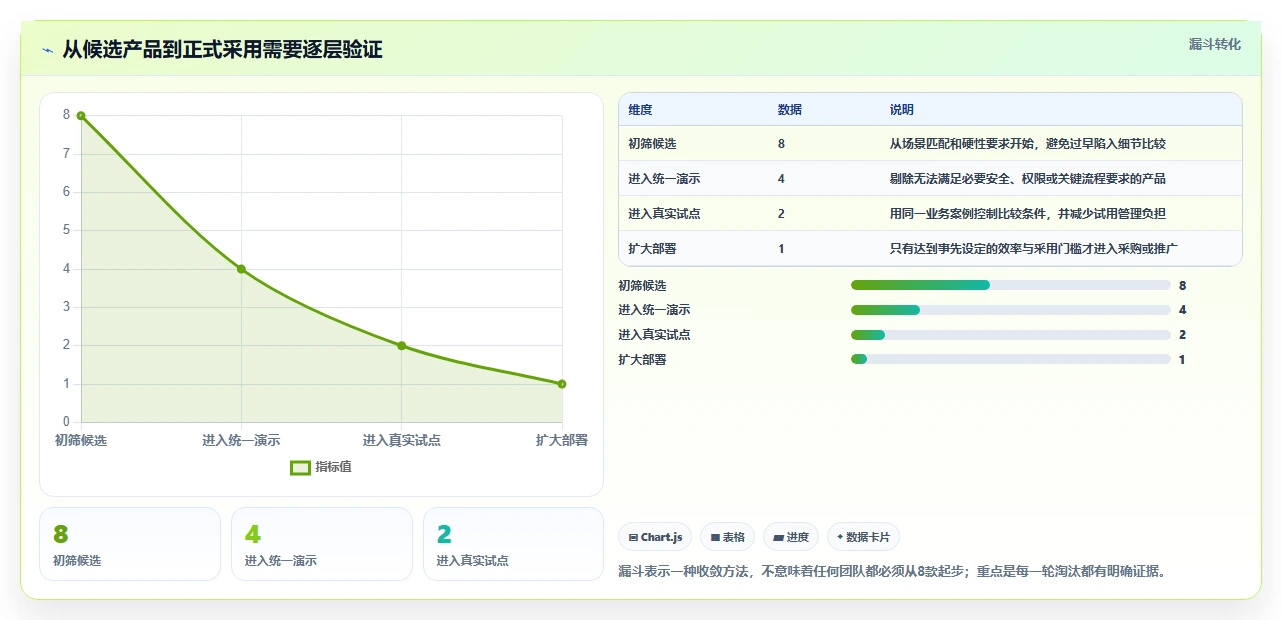Click the 数据卡片 tag button
Image resolution: width=1282 pixels, height=620 pixels.
(x=863, y=537)
